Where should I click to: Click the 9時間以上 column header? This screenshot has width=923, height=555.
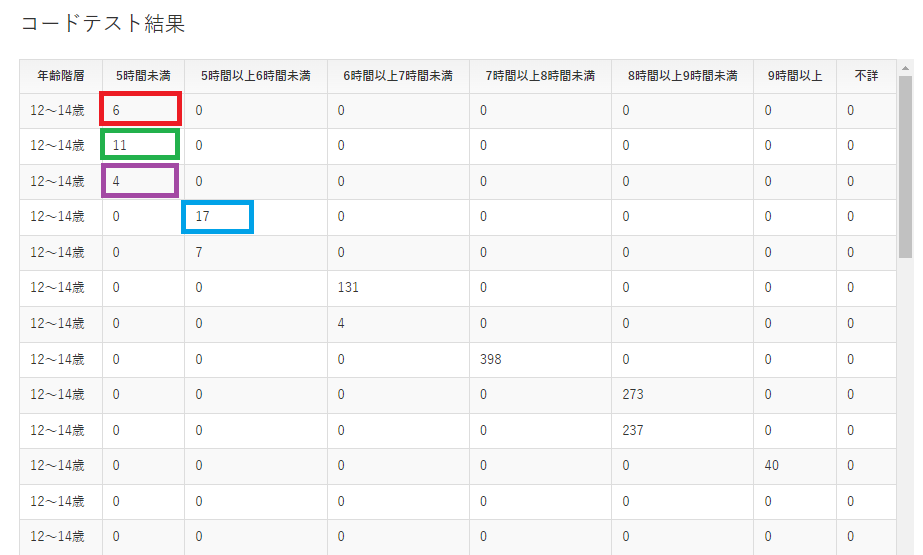pyautogui.click(x=795, y=76)
